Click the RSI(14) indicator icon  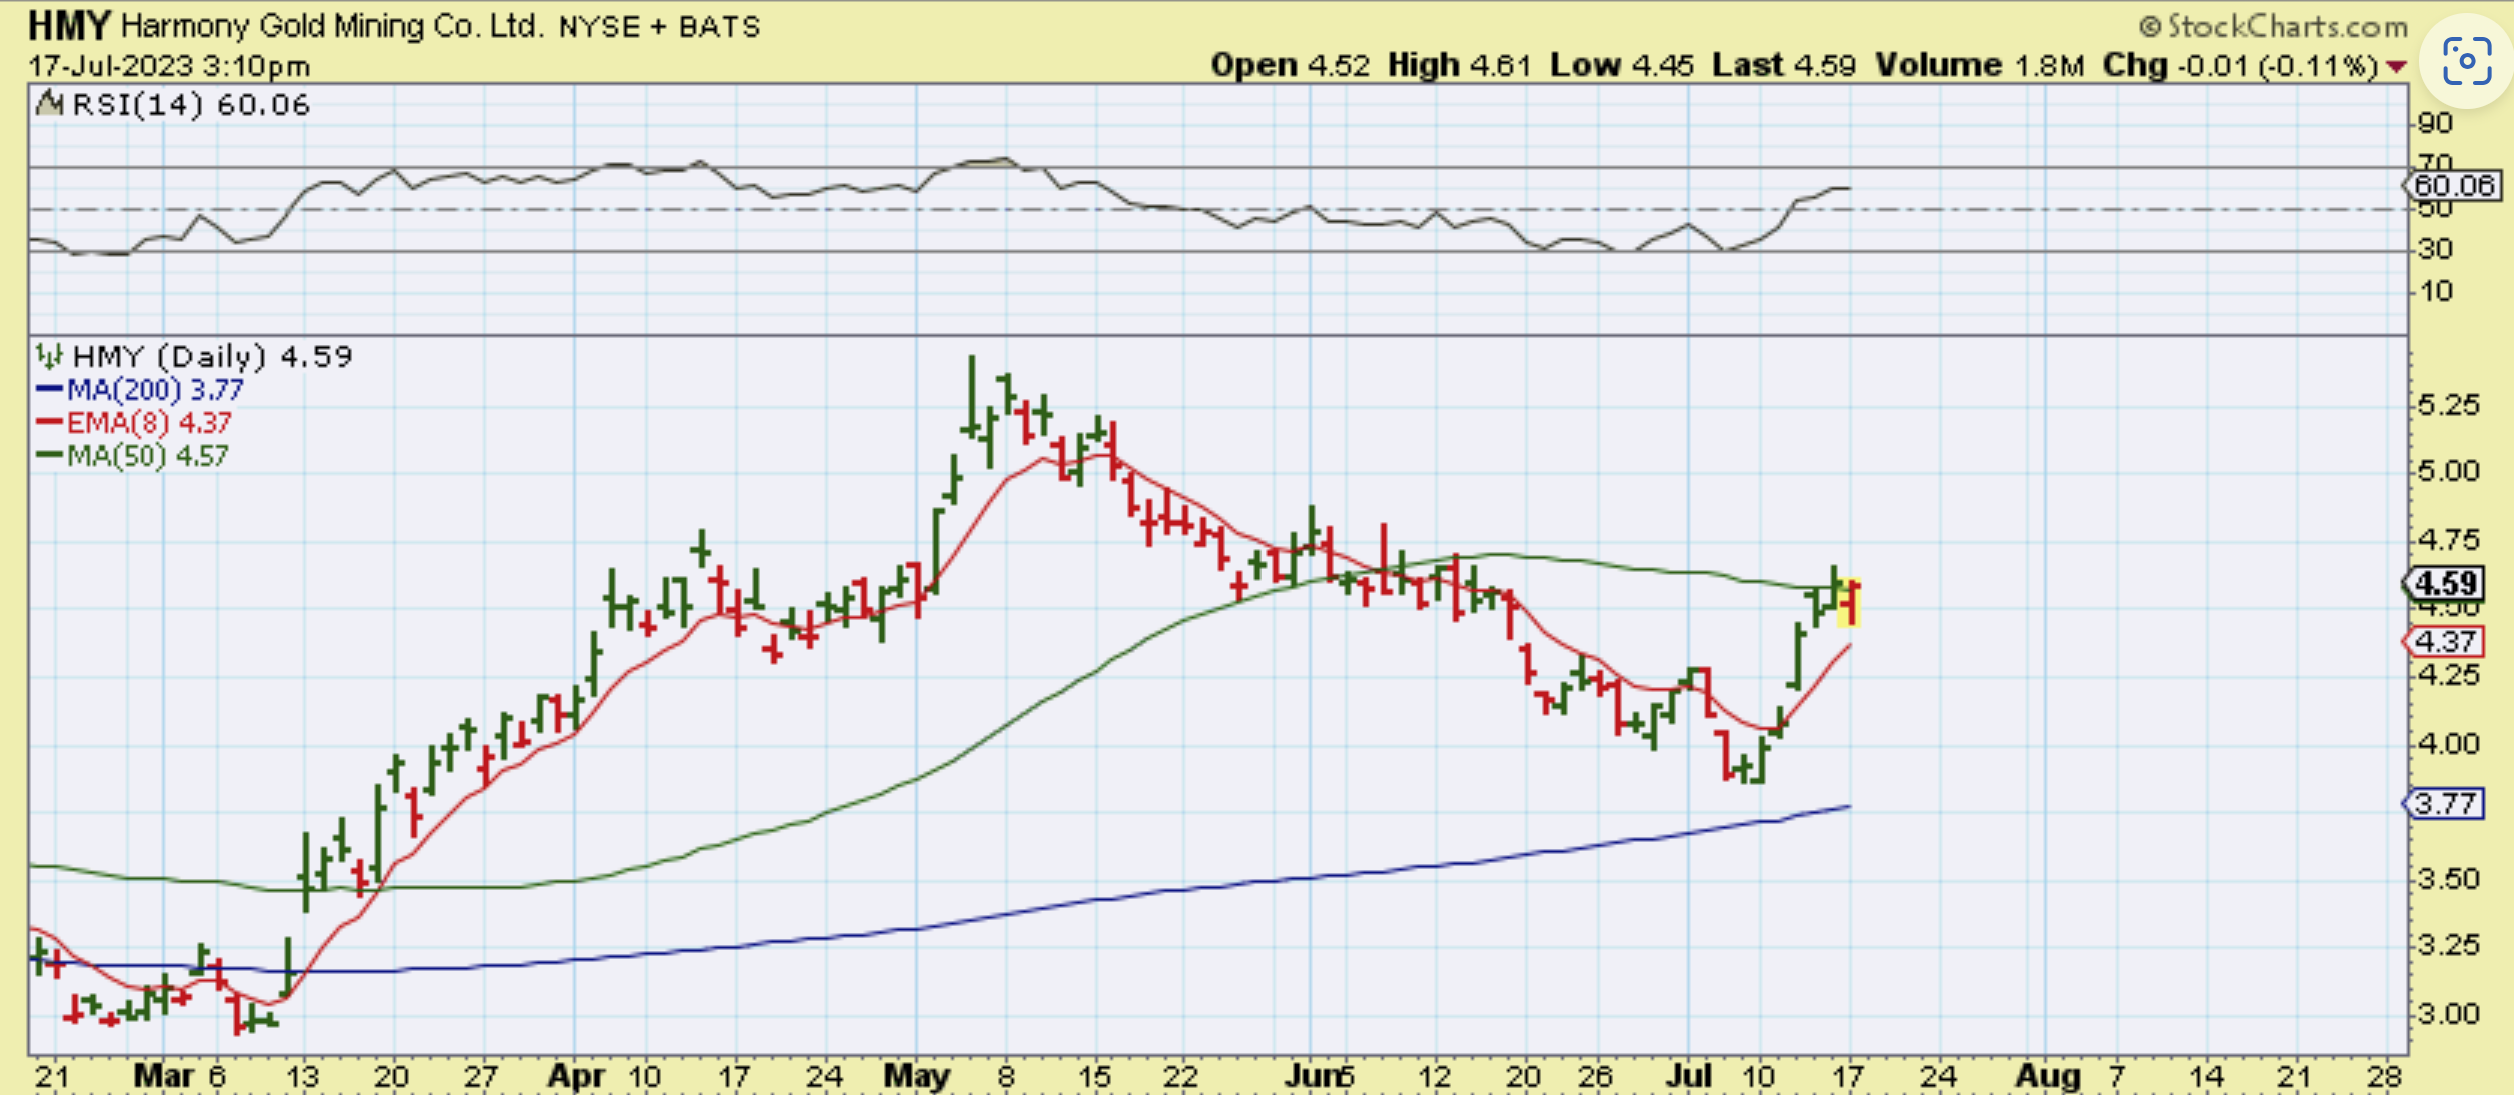pyautogui.click(x=49, y=103)
